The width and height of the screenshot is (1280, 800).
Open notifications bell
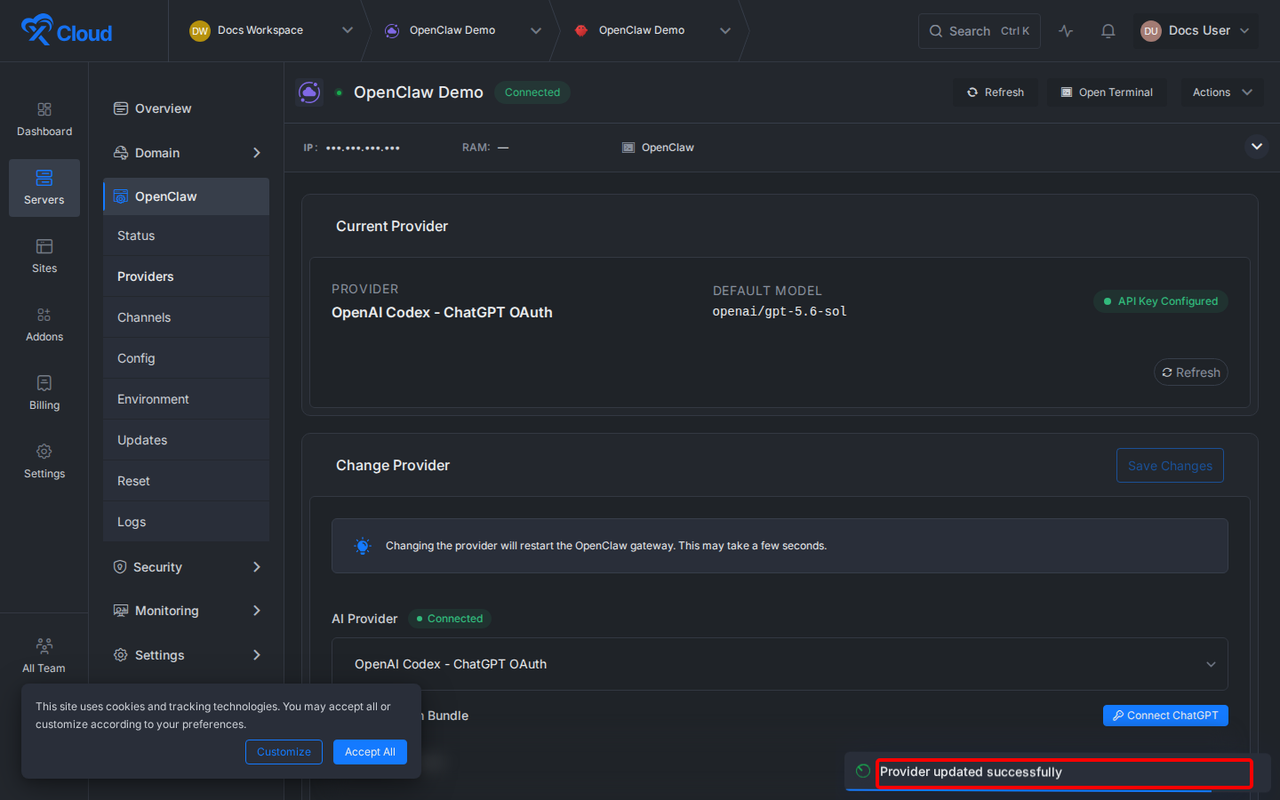pos(1108,31)
